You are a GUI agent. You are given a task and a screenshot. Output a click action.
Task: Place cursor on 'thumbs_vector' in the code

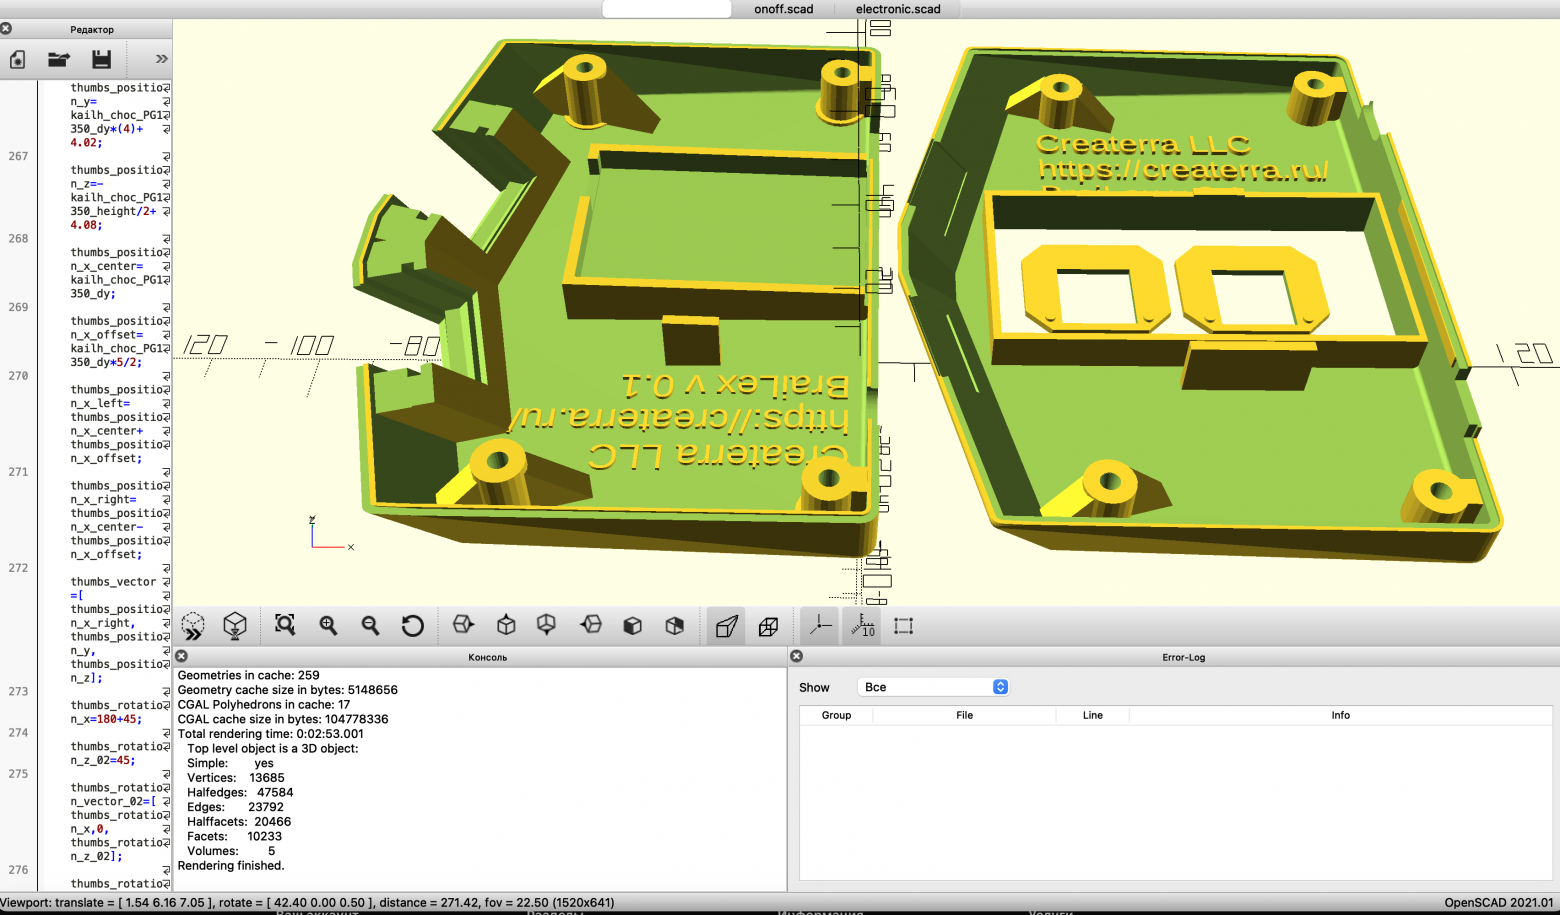113,581
